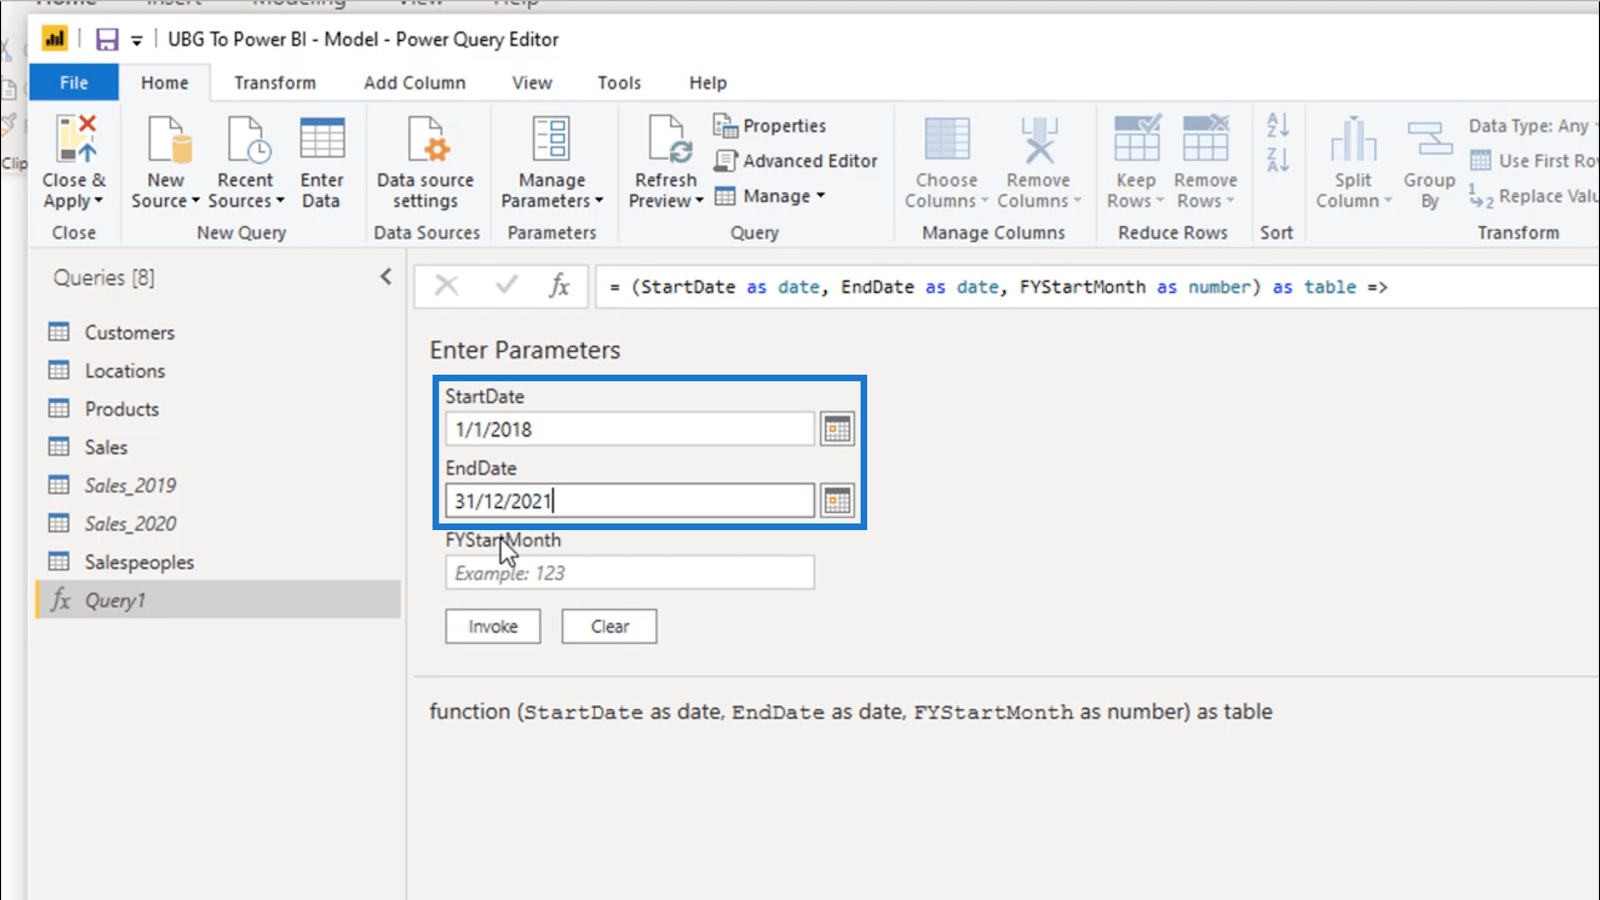Viewport: 1600px width, 900px height.
Task: Select the Salespeoples query
Action: pos(218,562)
